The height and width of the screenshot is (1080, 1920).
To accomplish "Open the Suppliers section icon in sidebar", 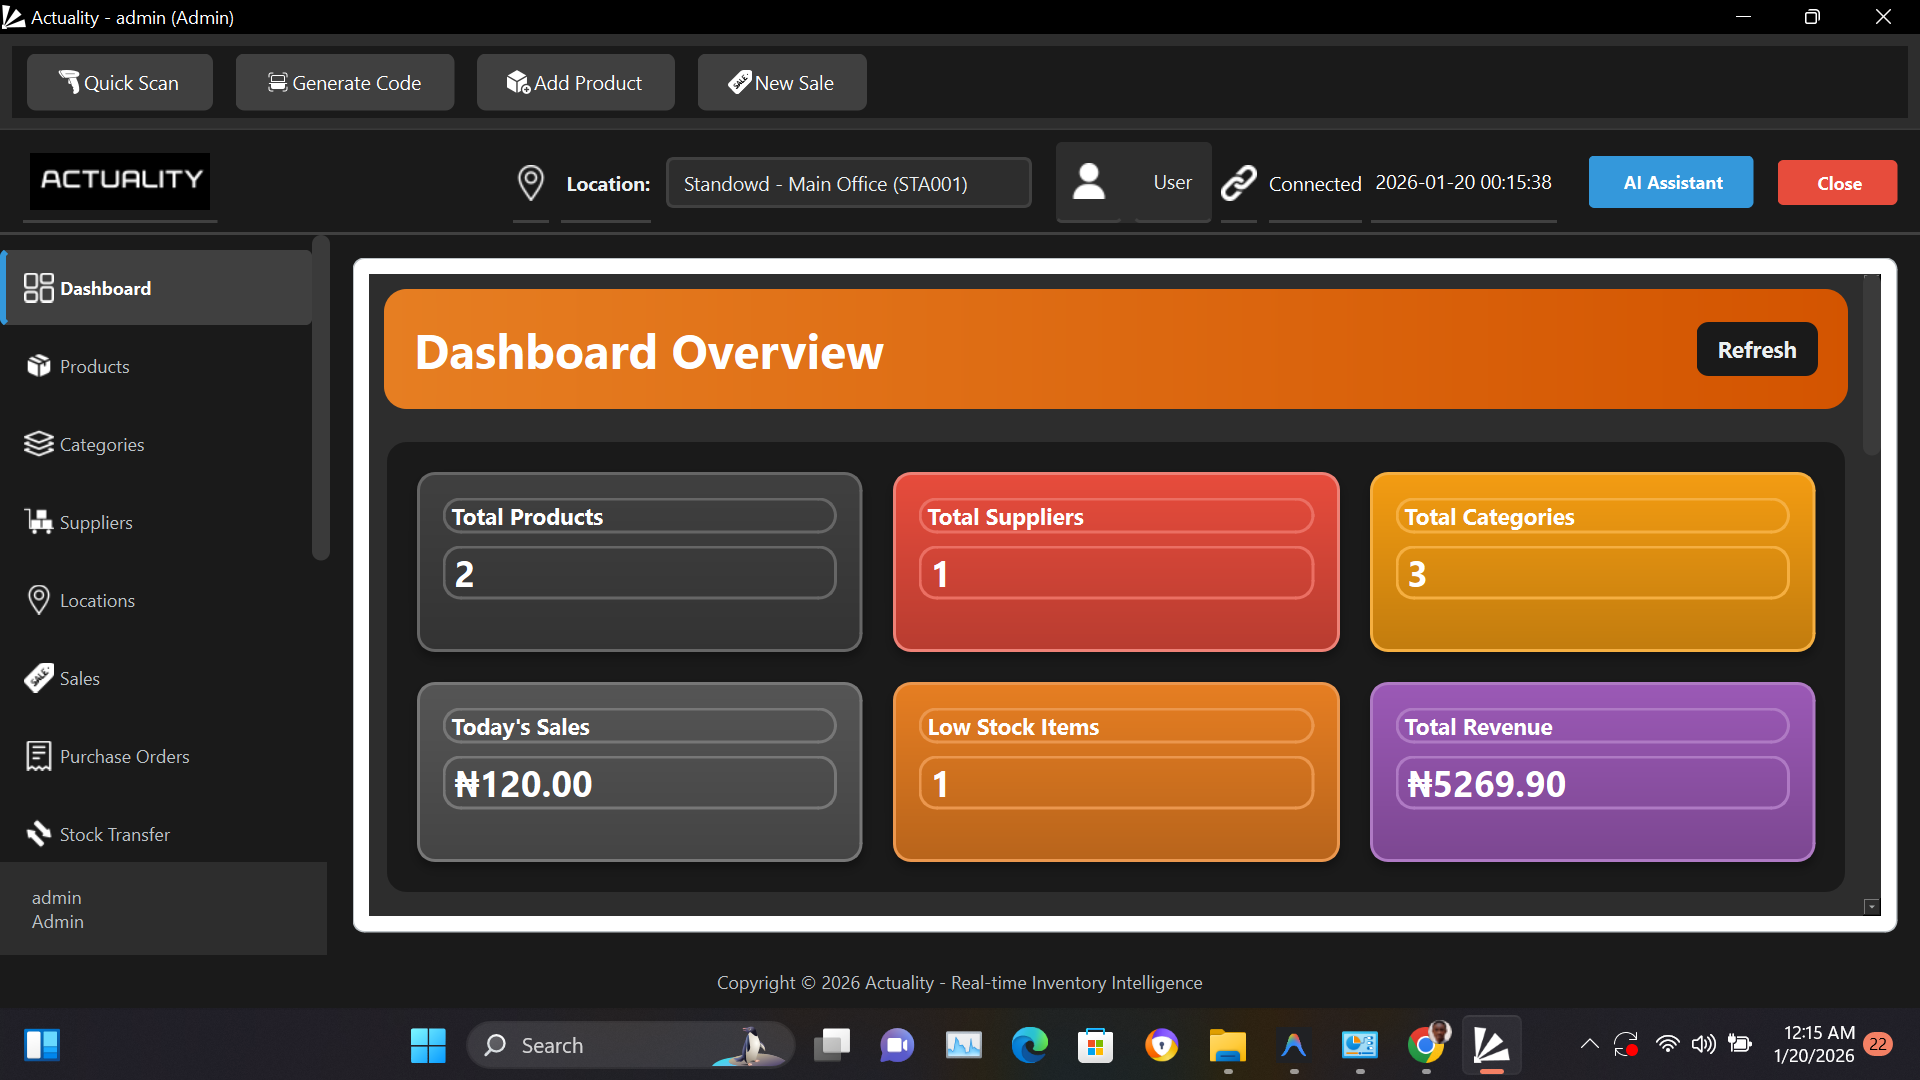I will pyautogui.click(x=38, y=521).
